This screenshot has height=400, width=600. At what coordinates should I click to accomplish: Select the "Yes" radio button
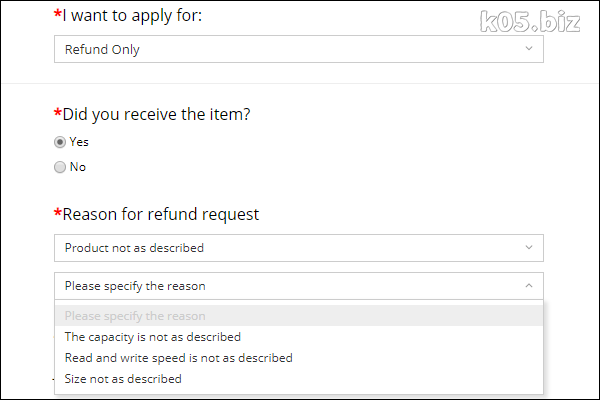(60, 142)
